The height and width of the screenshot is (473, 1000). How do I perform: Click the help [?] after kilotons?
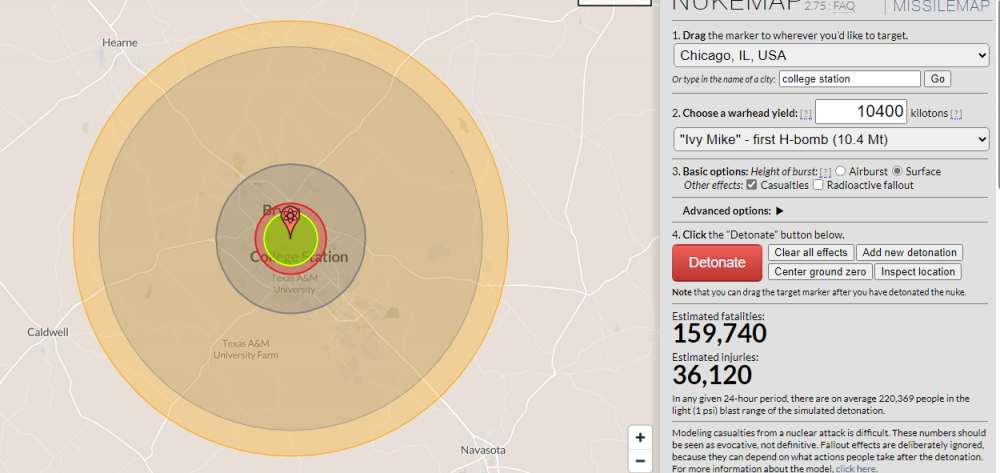click(x=956, y=114)
